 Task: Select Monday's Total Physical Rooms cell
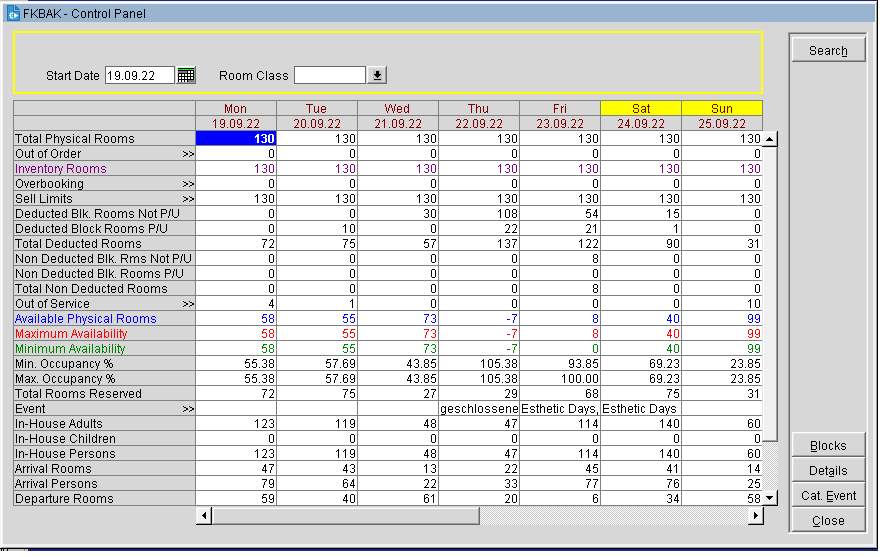[236, 139]
